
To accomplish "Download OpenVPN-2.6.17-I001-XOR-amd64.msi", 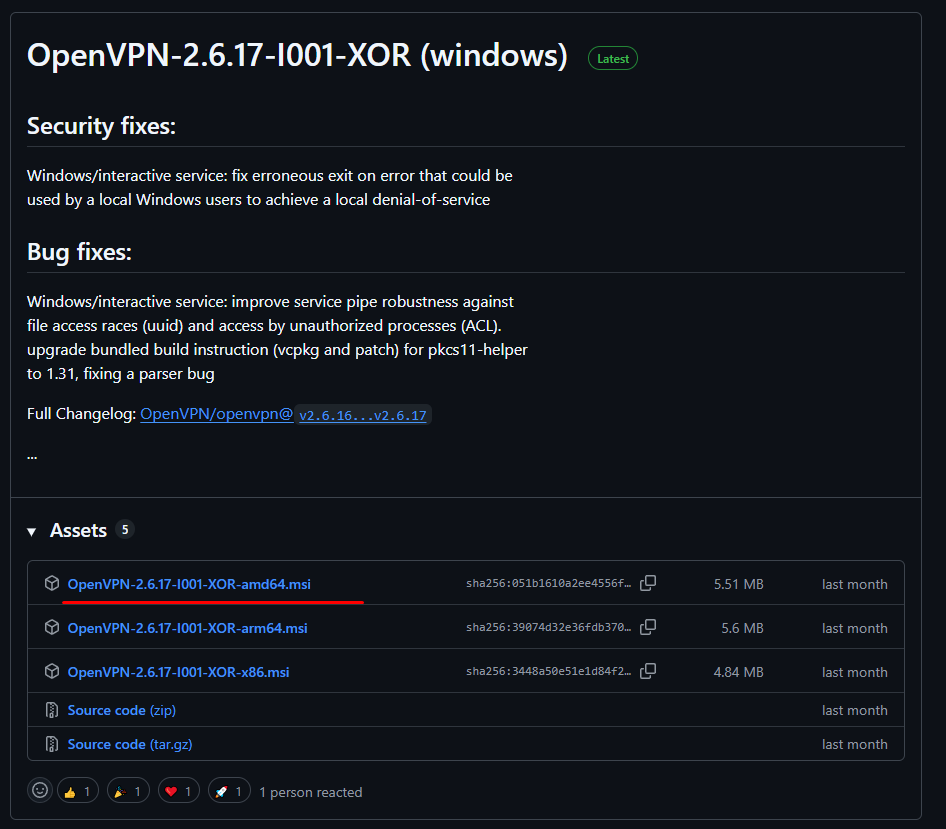I will pyautogui.click(x=189, y=584).
